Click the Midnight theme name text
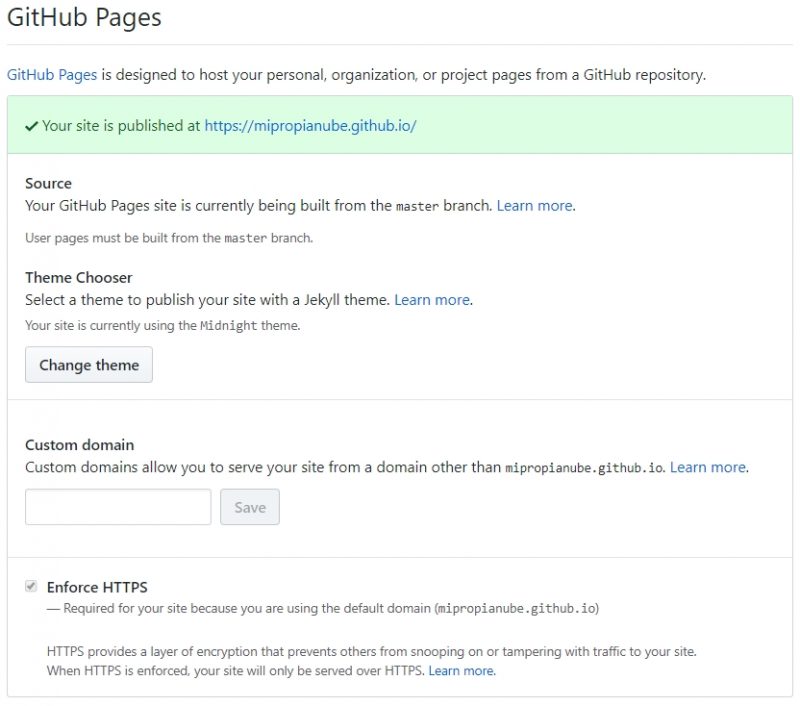Image resolution: width=800 pixels, height=706 pixels. point(228,325)
